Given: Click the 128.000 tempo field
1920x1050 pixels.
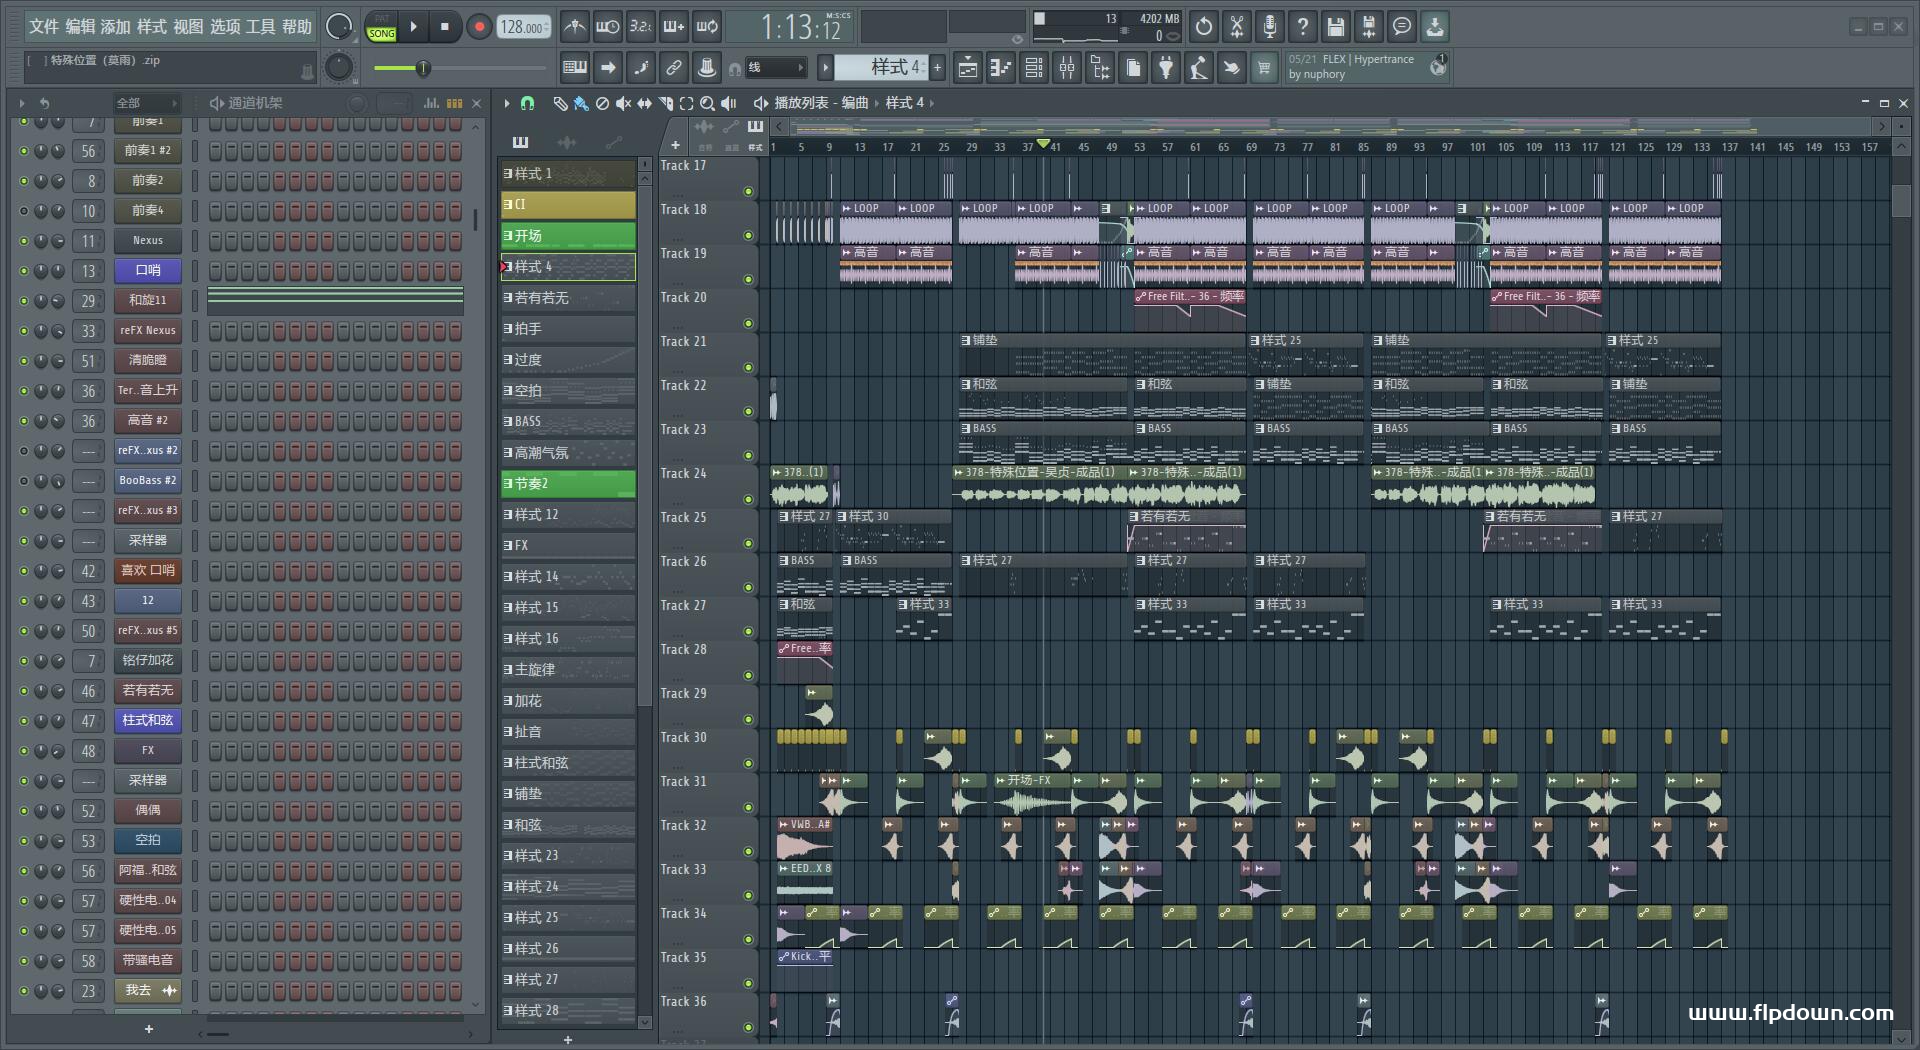Looking at the screenshot, I should [x=525, y=27].
